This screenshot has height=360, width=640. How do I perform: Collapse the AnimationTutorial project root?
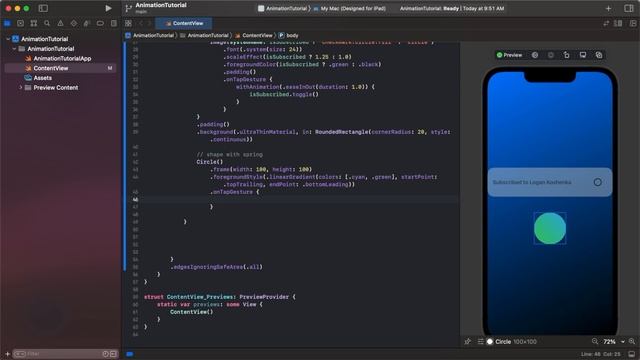(x=8, y=39)
